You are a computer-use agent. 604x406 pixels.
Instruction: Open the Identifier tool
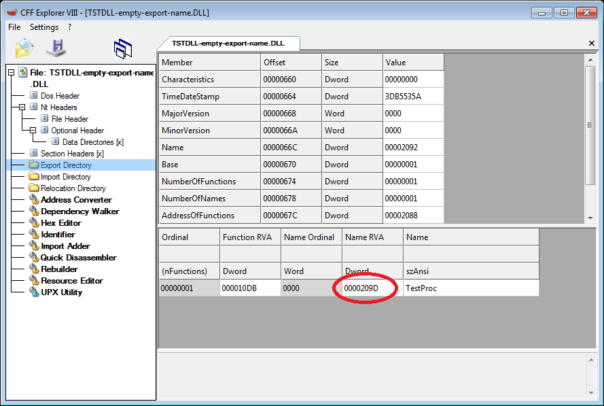58,234
